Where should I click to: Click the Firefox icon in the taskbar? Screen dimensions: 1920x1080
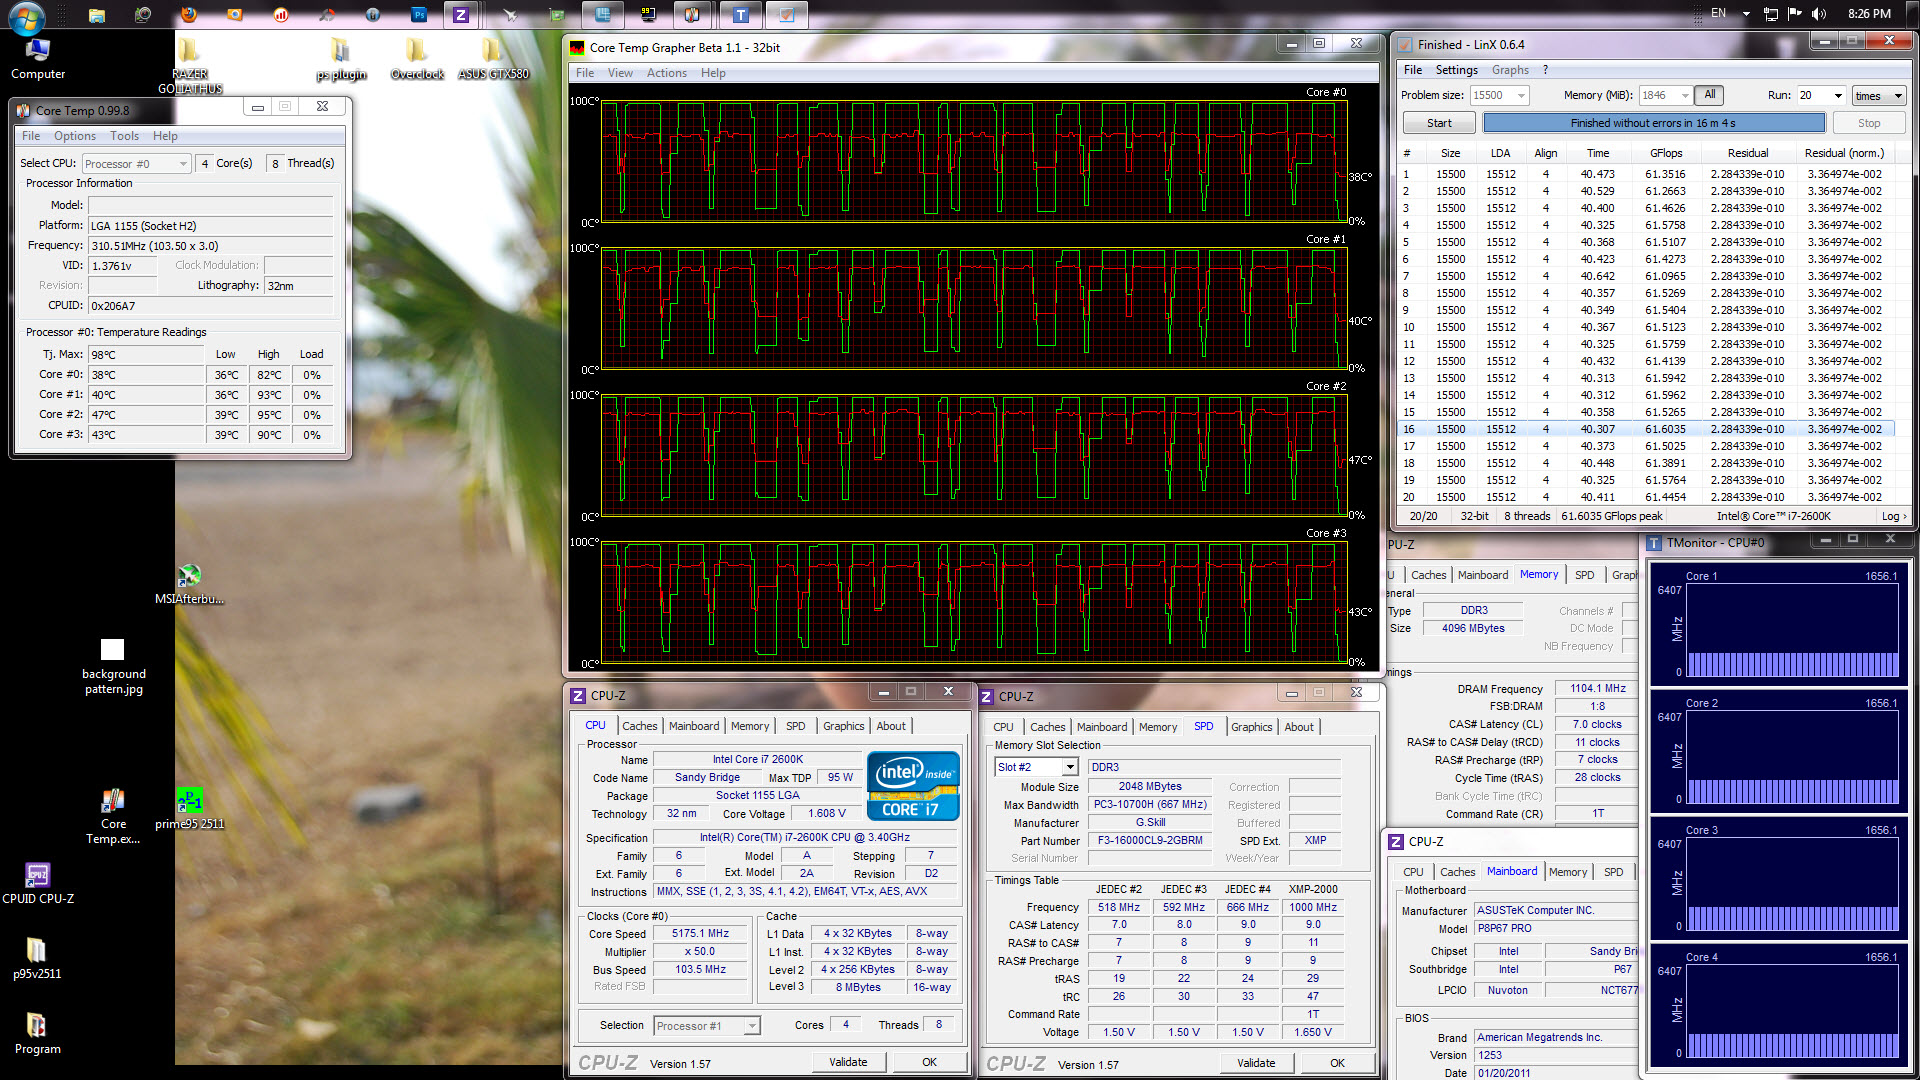click(188, 15)
